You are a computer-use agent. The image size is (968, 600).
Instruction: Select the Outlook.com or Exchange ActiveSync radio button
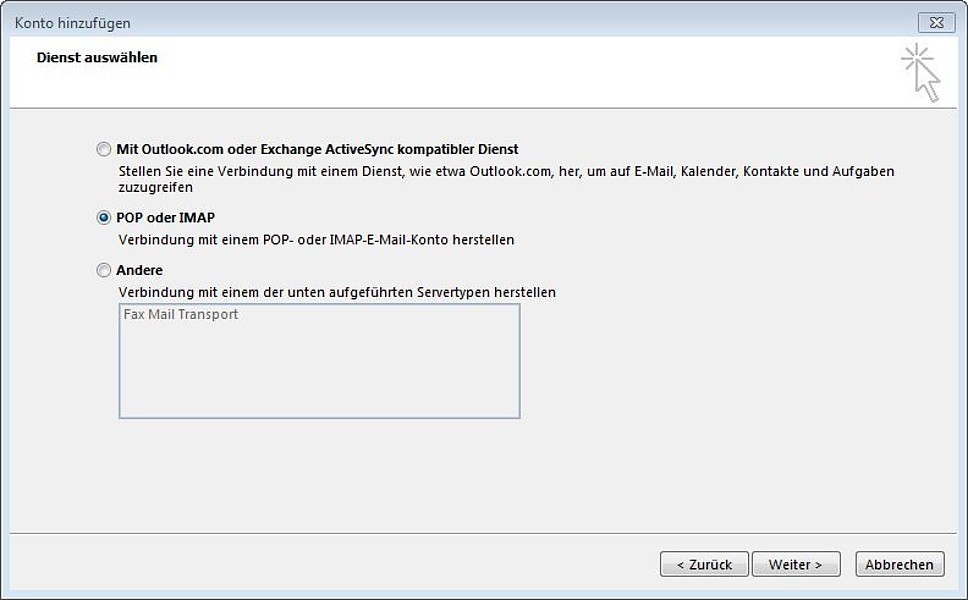coord(104,149)
